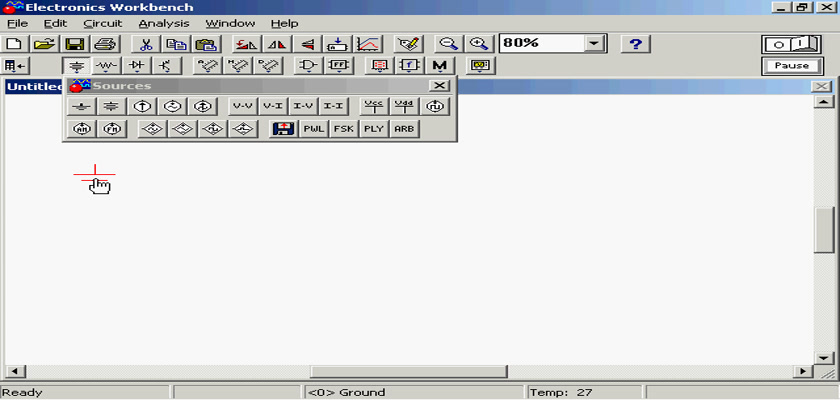The width and height of the screenshot is (840, 400).
Task: Click the vertical scrollbar thumb
Action: click(x=823, y=229)
